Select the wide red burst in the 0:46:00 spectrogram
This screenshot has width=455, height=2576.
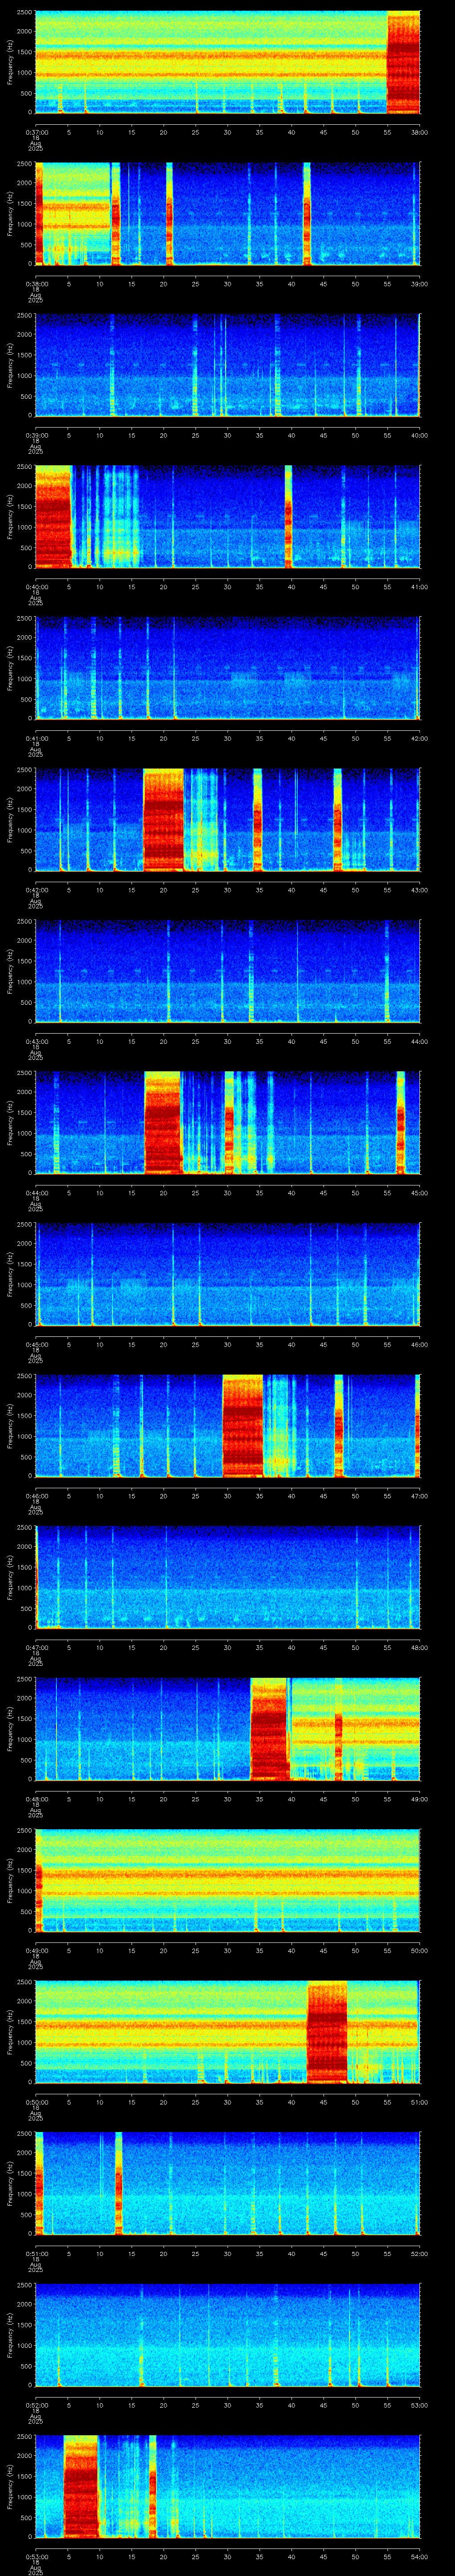(x=242, y=1425)
